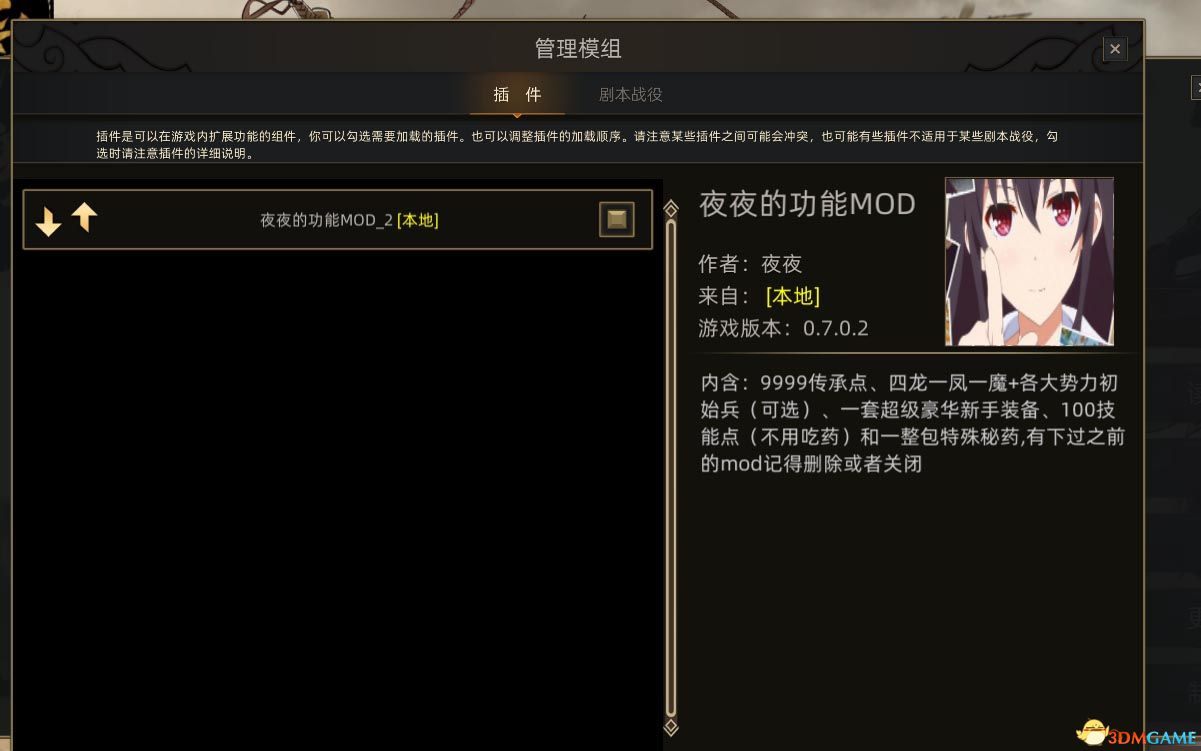Move 夜夜的功能MOD_2 down in load order

tap(48, 222)
